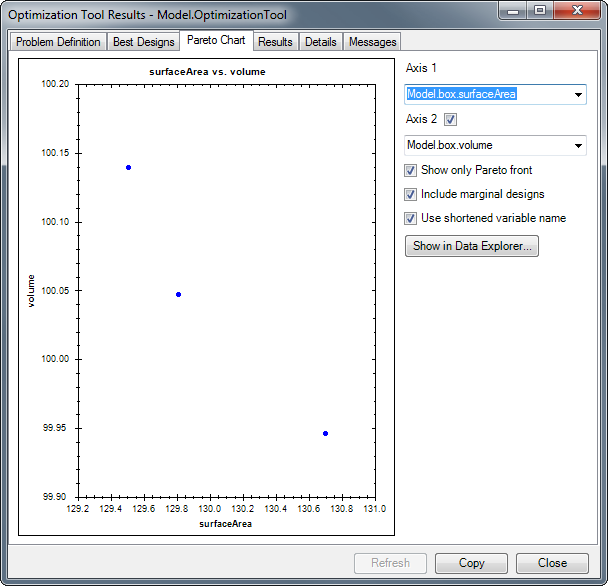Click the Close button at bottom
Screen dimensions: 608x586
(552, 563)
